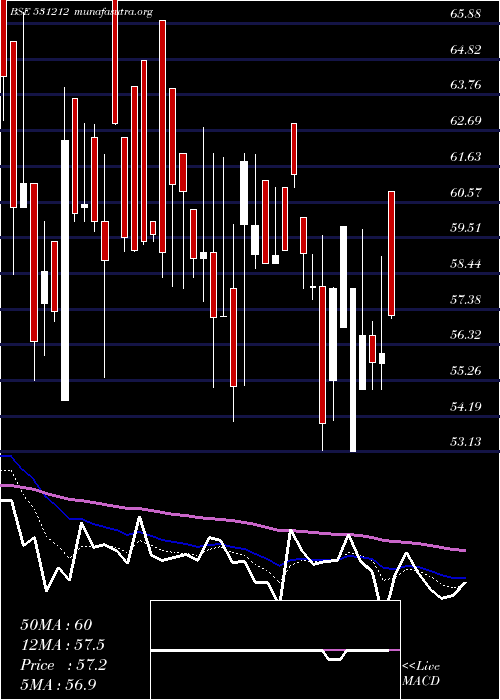Image resolution: width=500 pixels, height=700 pixels.
Task: Click the 64.82 price axis label
Action: point(465,50)
